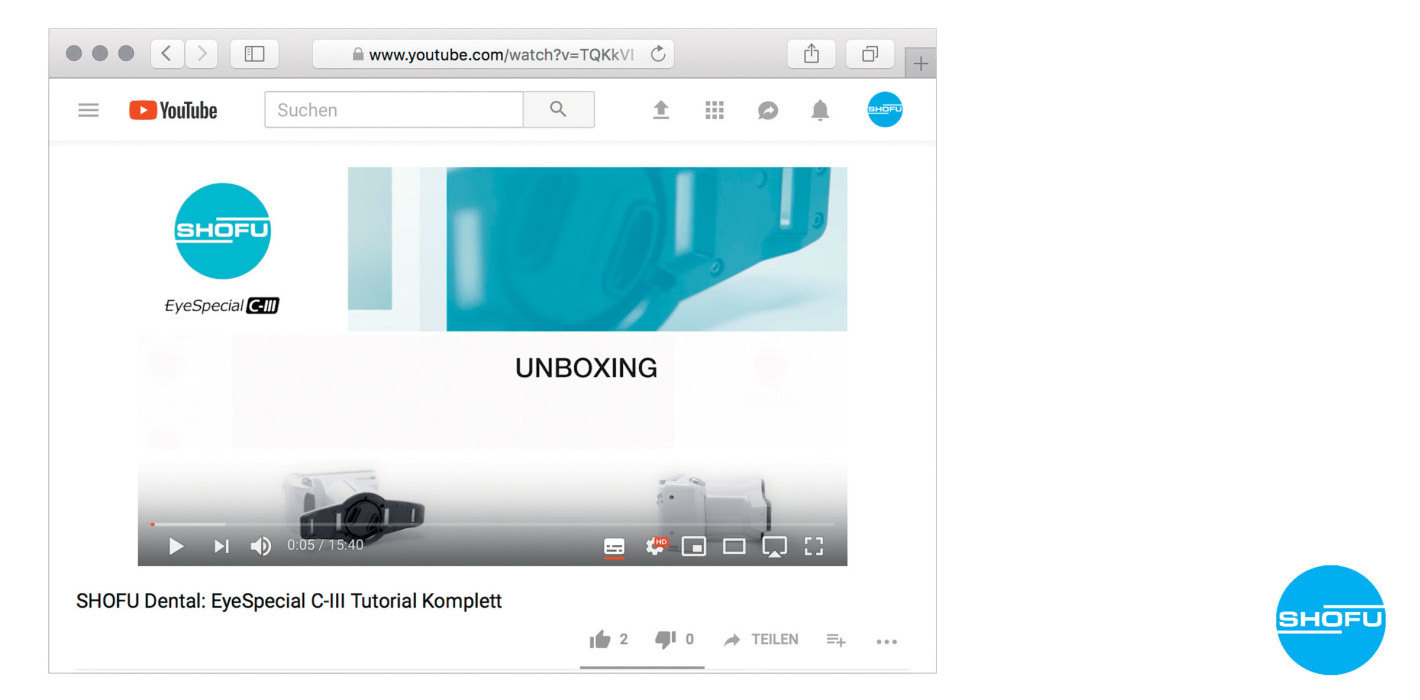Open the Safari share menu
The height and width of the screenshot is (700, 1420).
pyautogui.click(x=811, y=54)
